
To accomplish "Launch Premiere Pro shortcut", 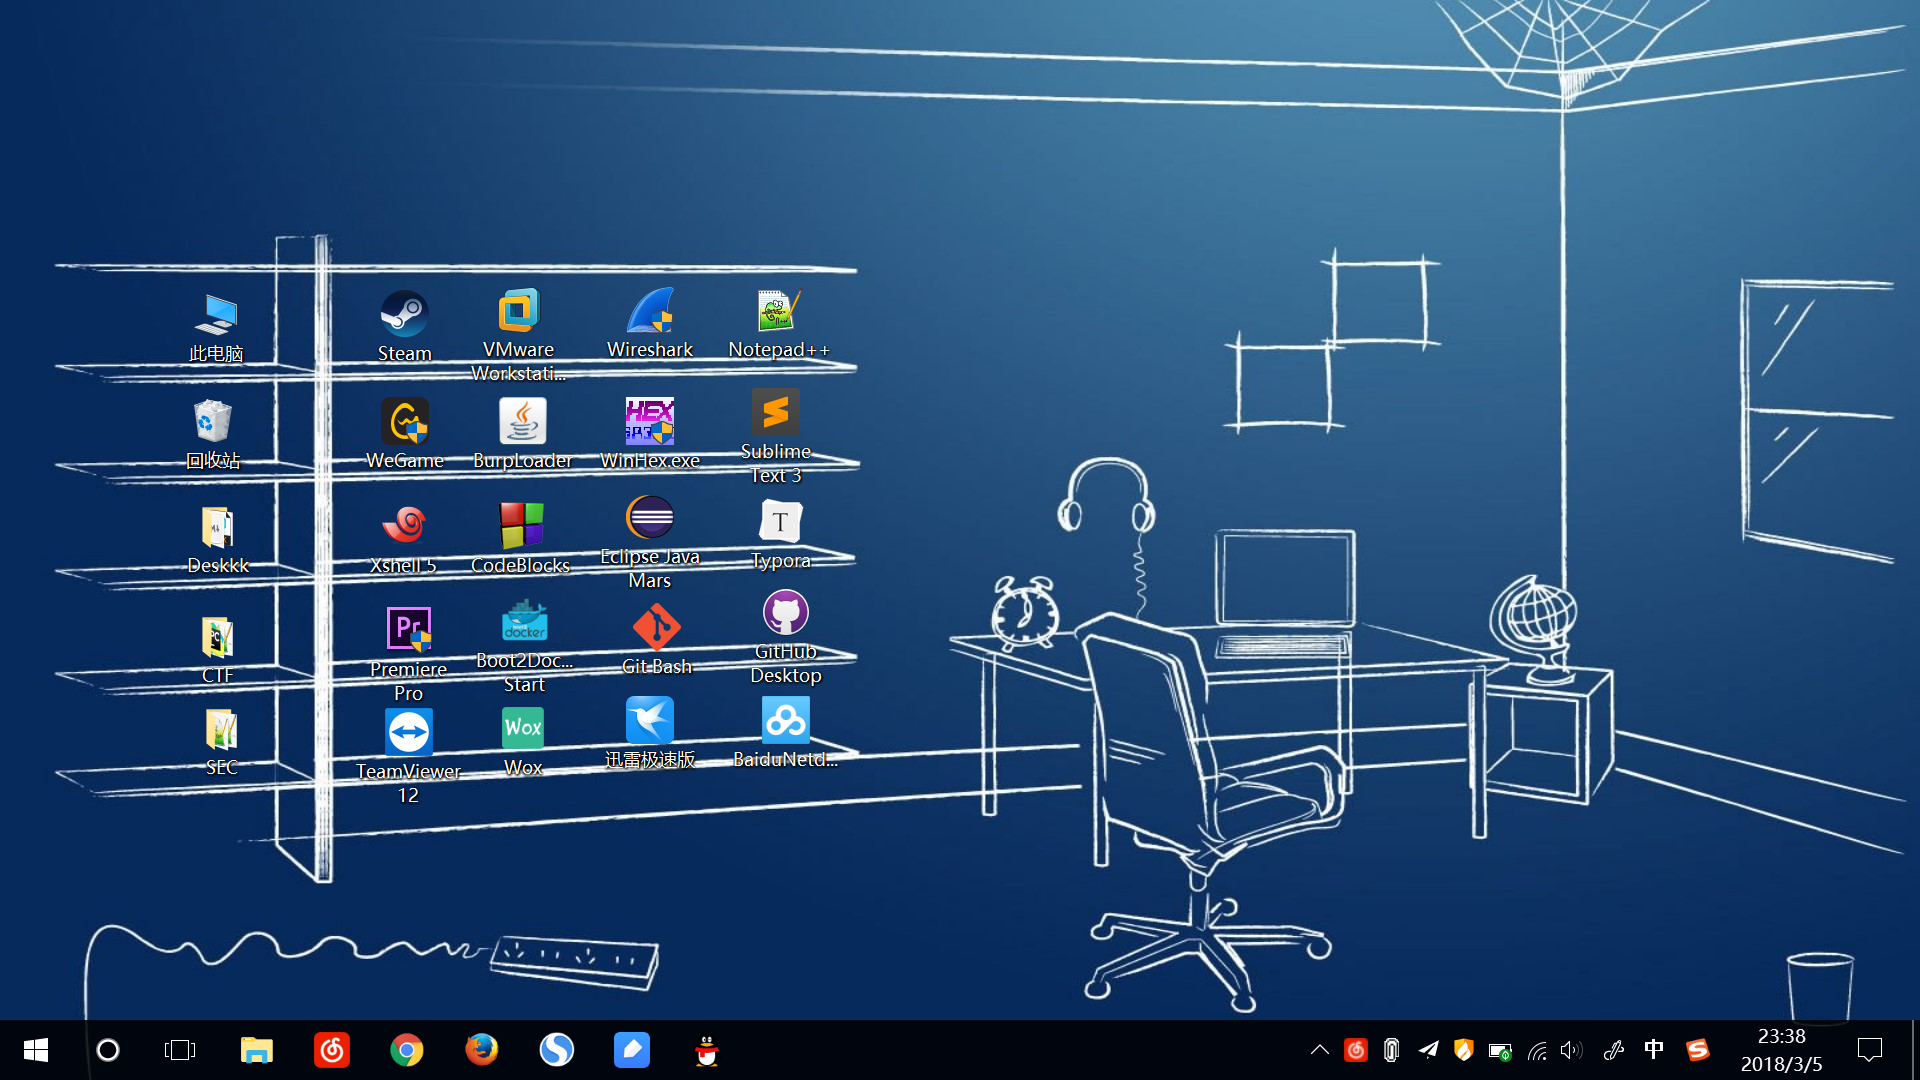I will (x=408, y=655).
